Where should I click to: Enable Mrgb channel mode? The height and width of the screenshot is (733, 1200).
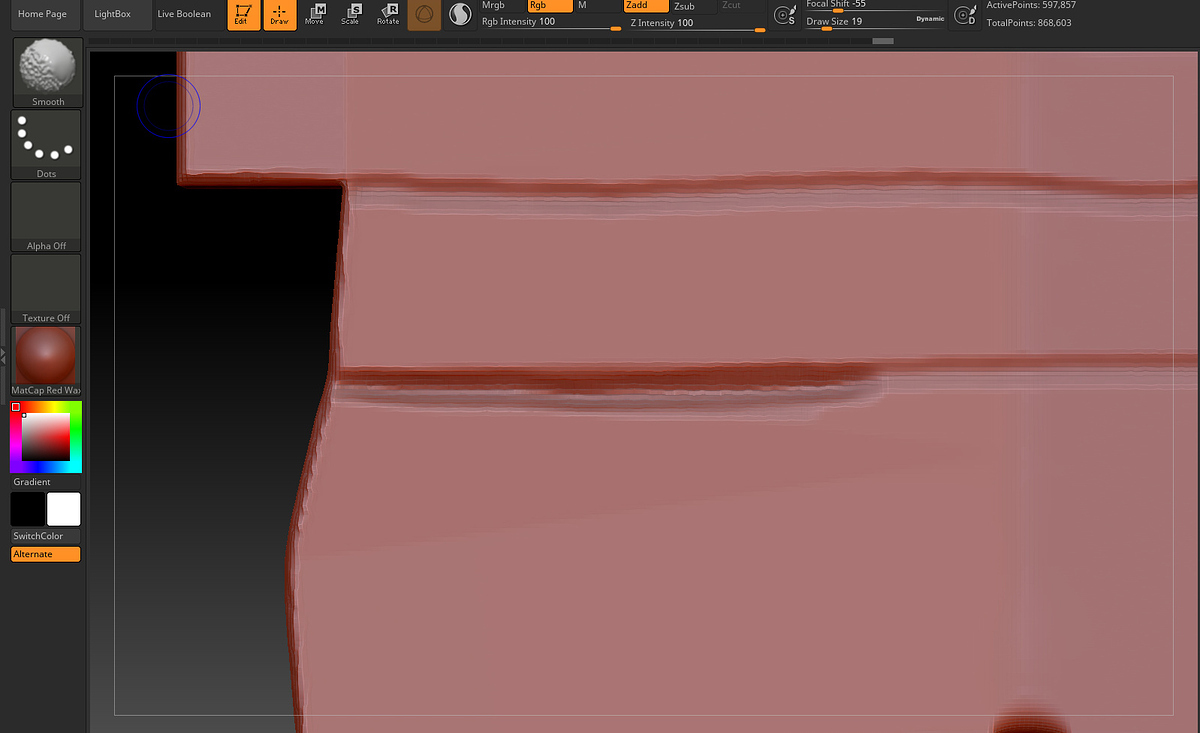click(501, 6)
